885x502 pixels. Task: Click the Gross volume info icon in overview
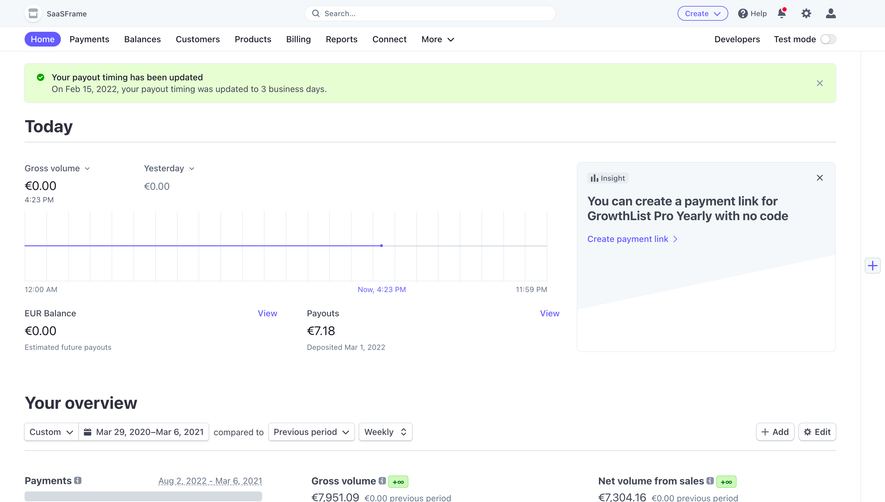click(x=382, y=481)
